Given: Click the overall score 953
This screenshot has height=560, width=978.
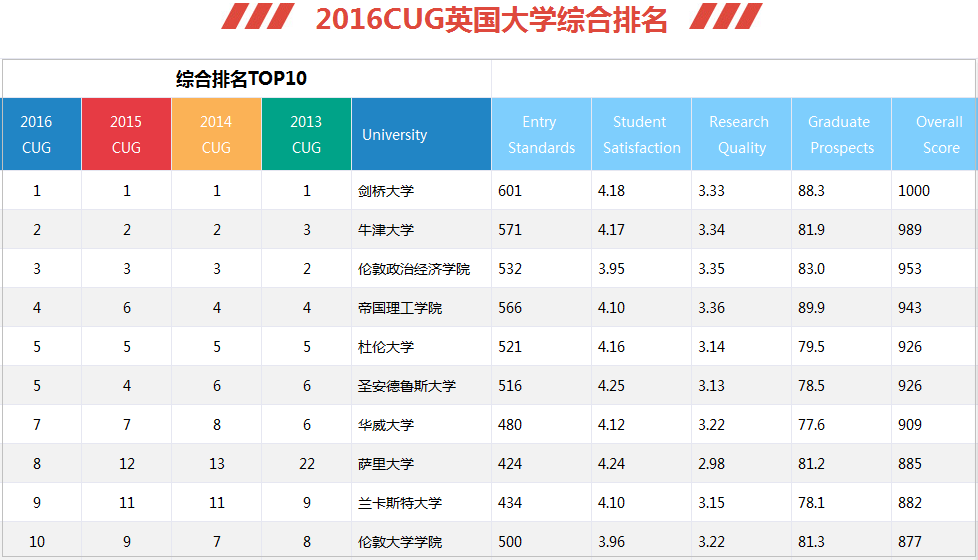Looking at the screenshot, I should 910,269.
